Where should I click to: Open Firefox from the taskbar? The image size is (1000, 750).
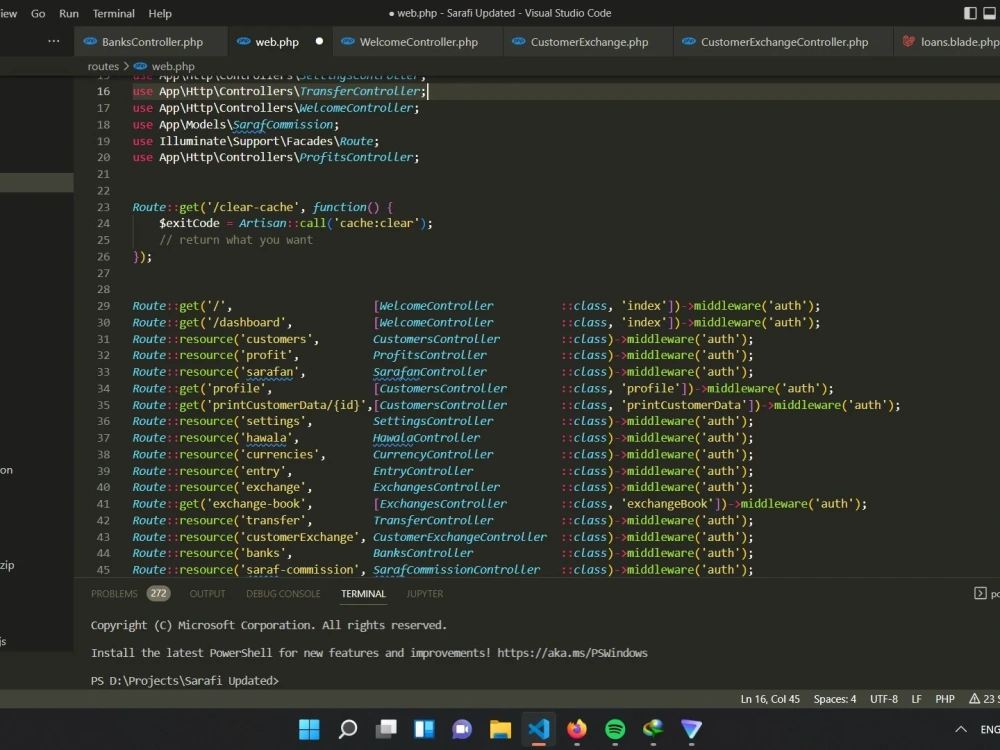point(577,729)
